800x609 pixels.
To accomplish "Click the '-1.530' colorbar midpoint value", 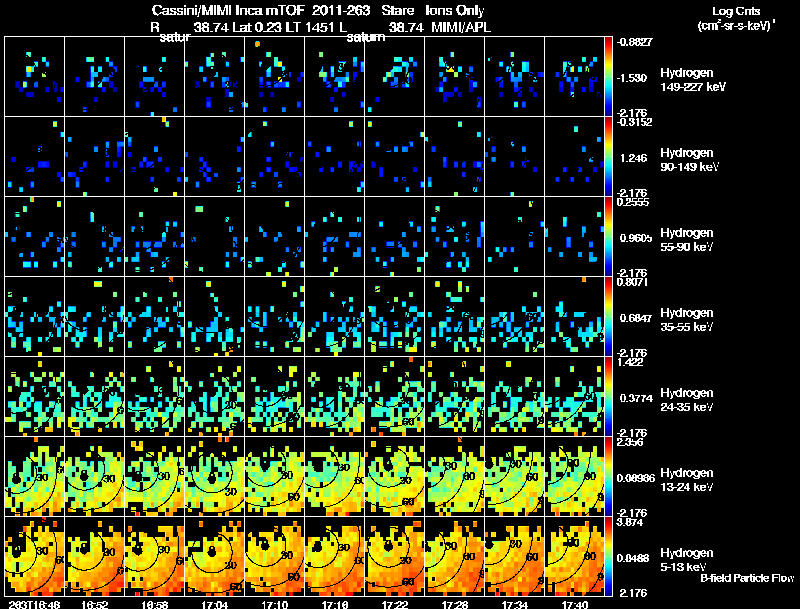I will coord(633,78).
